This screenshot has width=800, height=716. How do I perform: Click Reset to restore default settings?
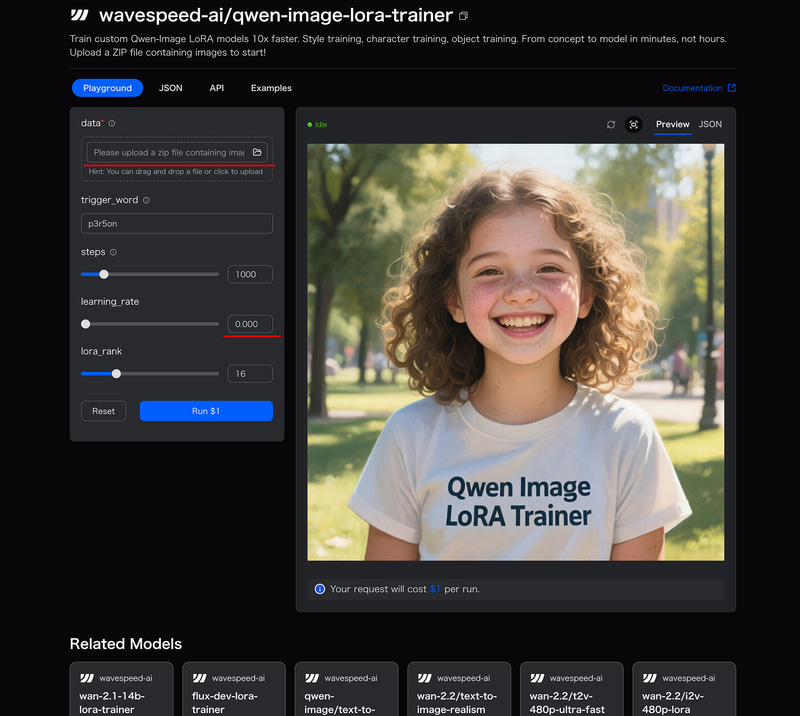click(x=103, y=411)
